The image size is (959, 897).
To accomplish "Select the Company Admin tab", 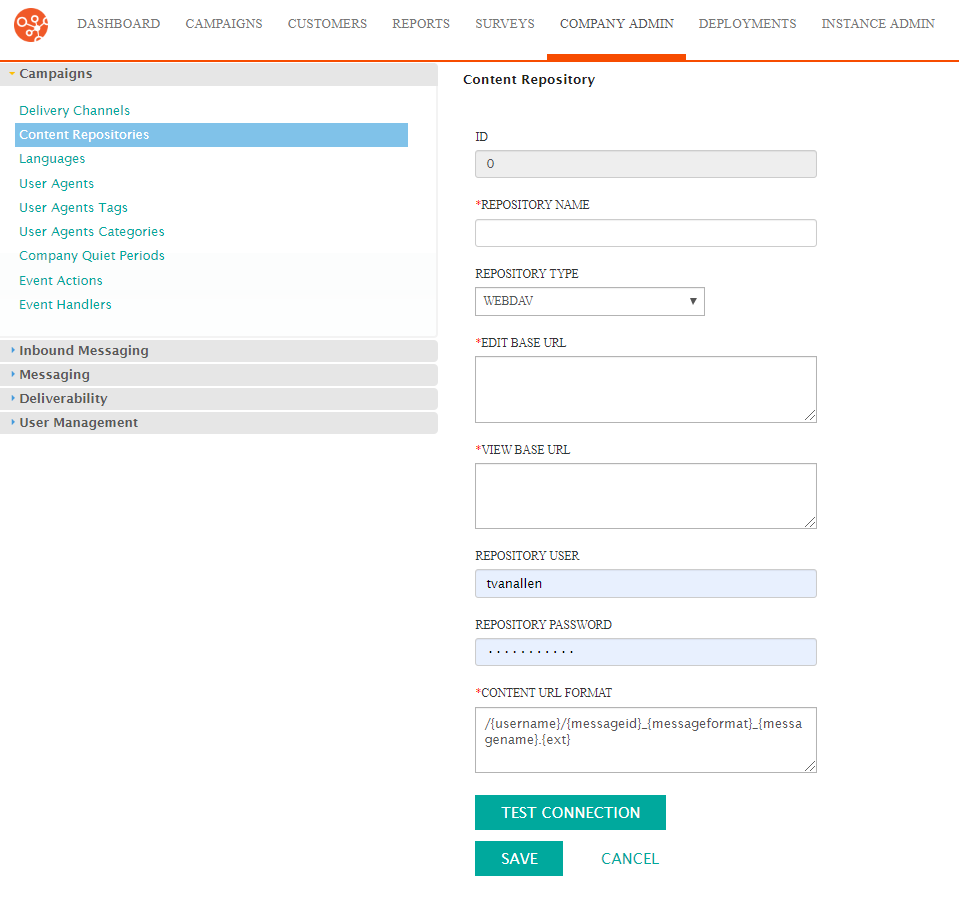I will [x=616, y=24].
